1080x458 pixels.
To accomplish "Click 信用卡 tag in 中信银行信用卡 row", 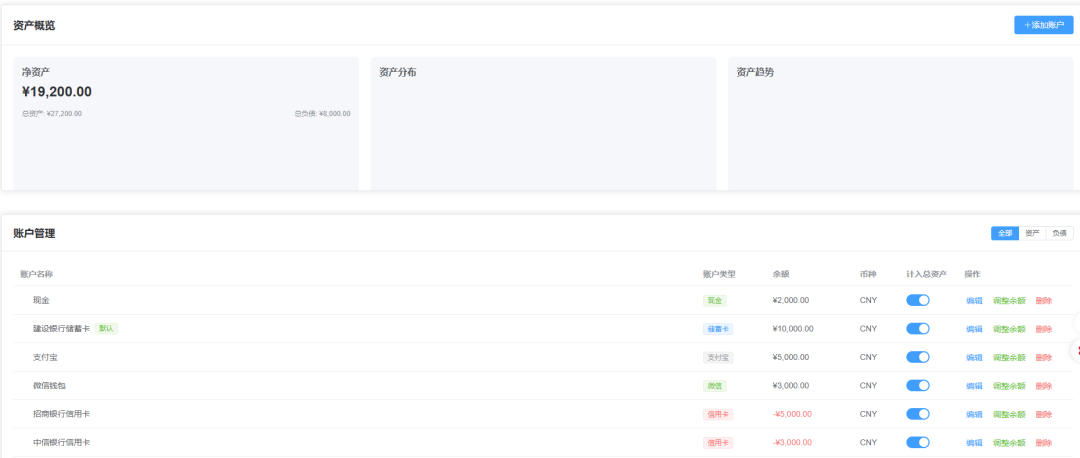I will (x=718, y=443).
